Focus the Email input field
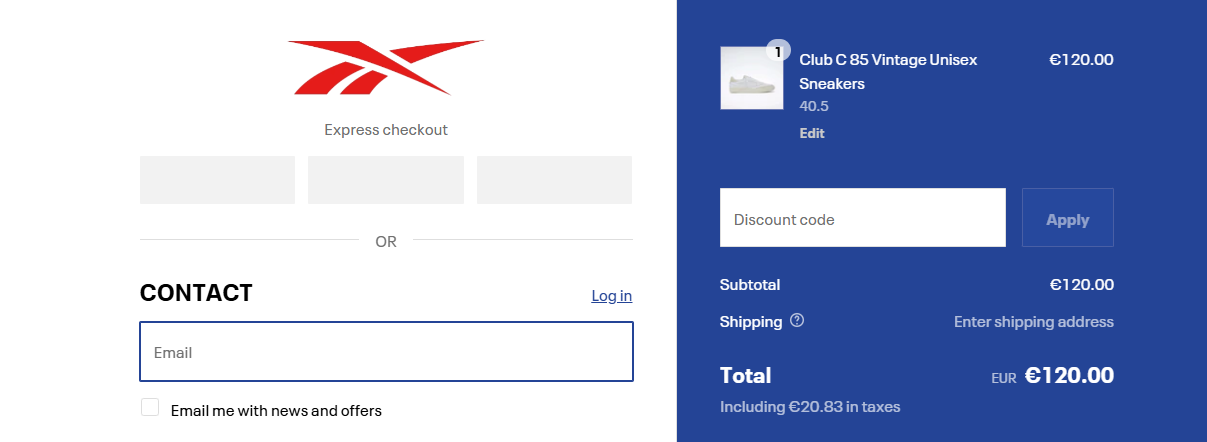Viewport: 1207px width, 442px height. pyautogui.click(x=386, y=352)
